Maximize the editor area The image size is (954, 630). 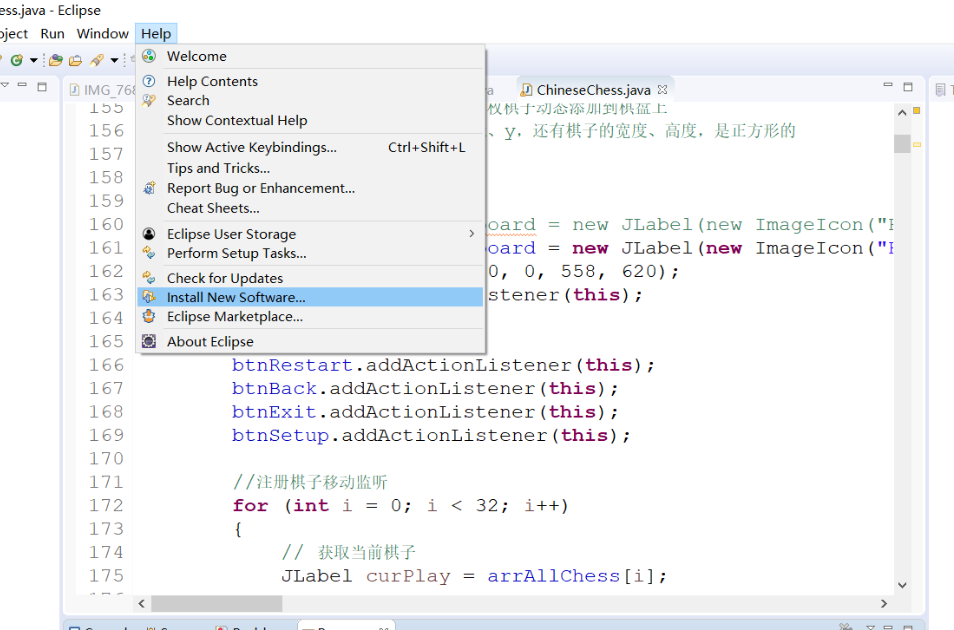point(908,86)
